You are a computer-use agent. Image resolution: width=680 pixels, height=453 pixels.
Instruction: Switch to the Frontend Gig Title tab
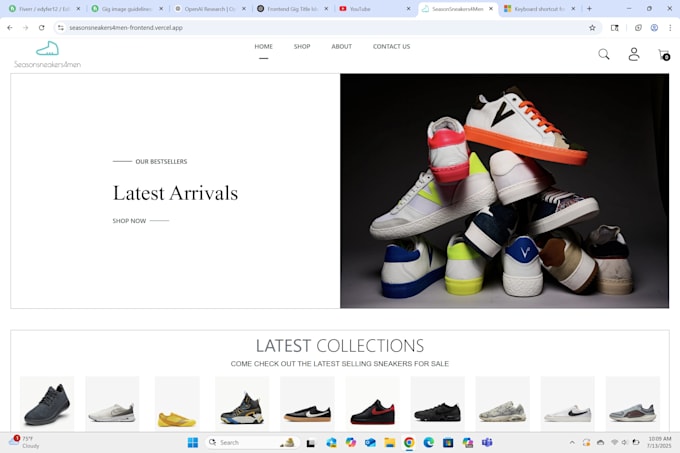click(291, 9)
